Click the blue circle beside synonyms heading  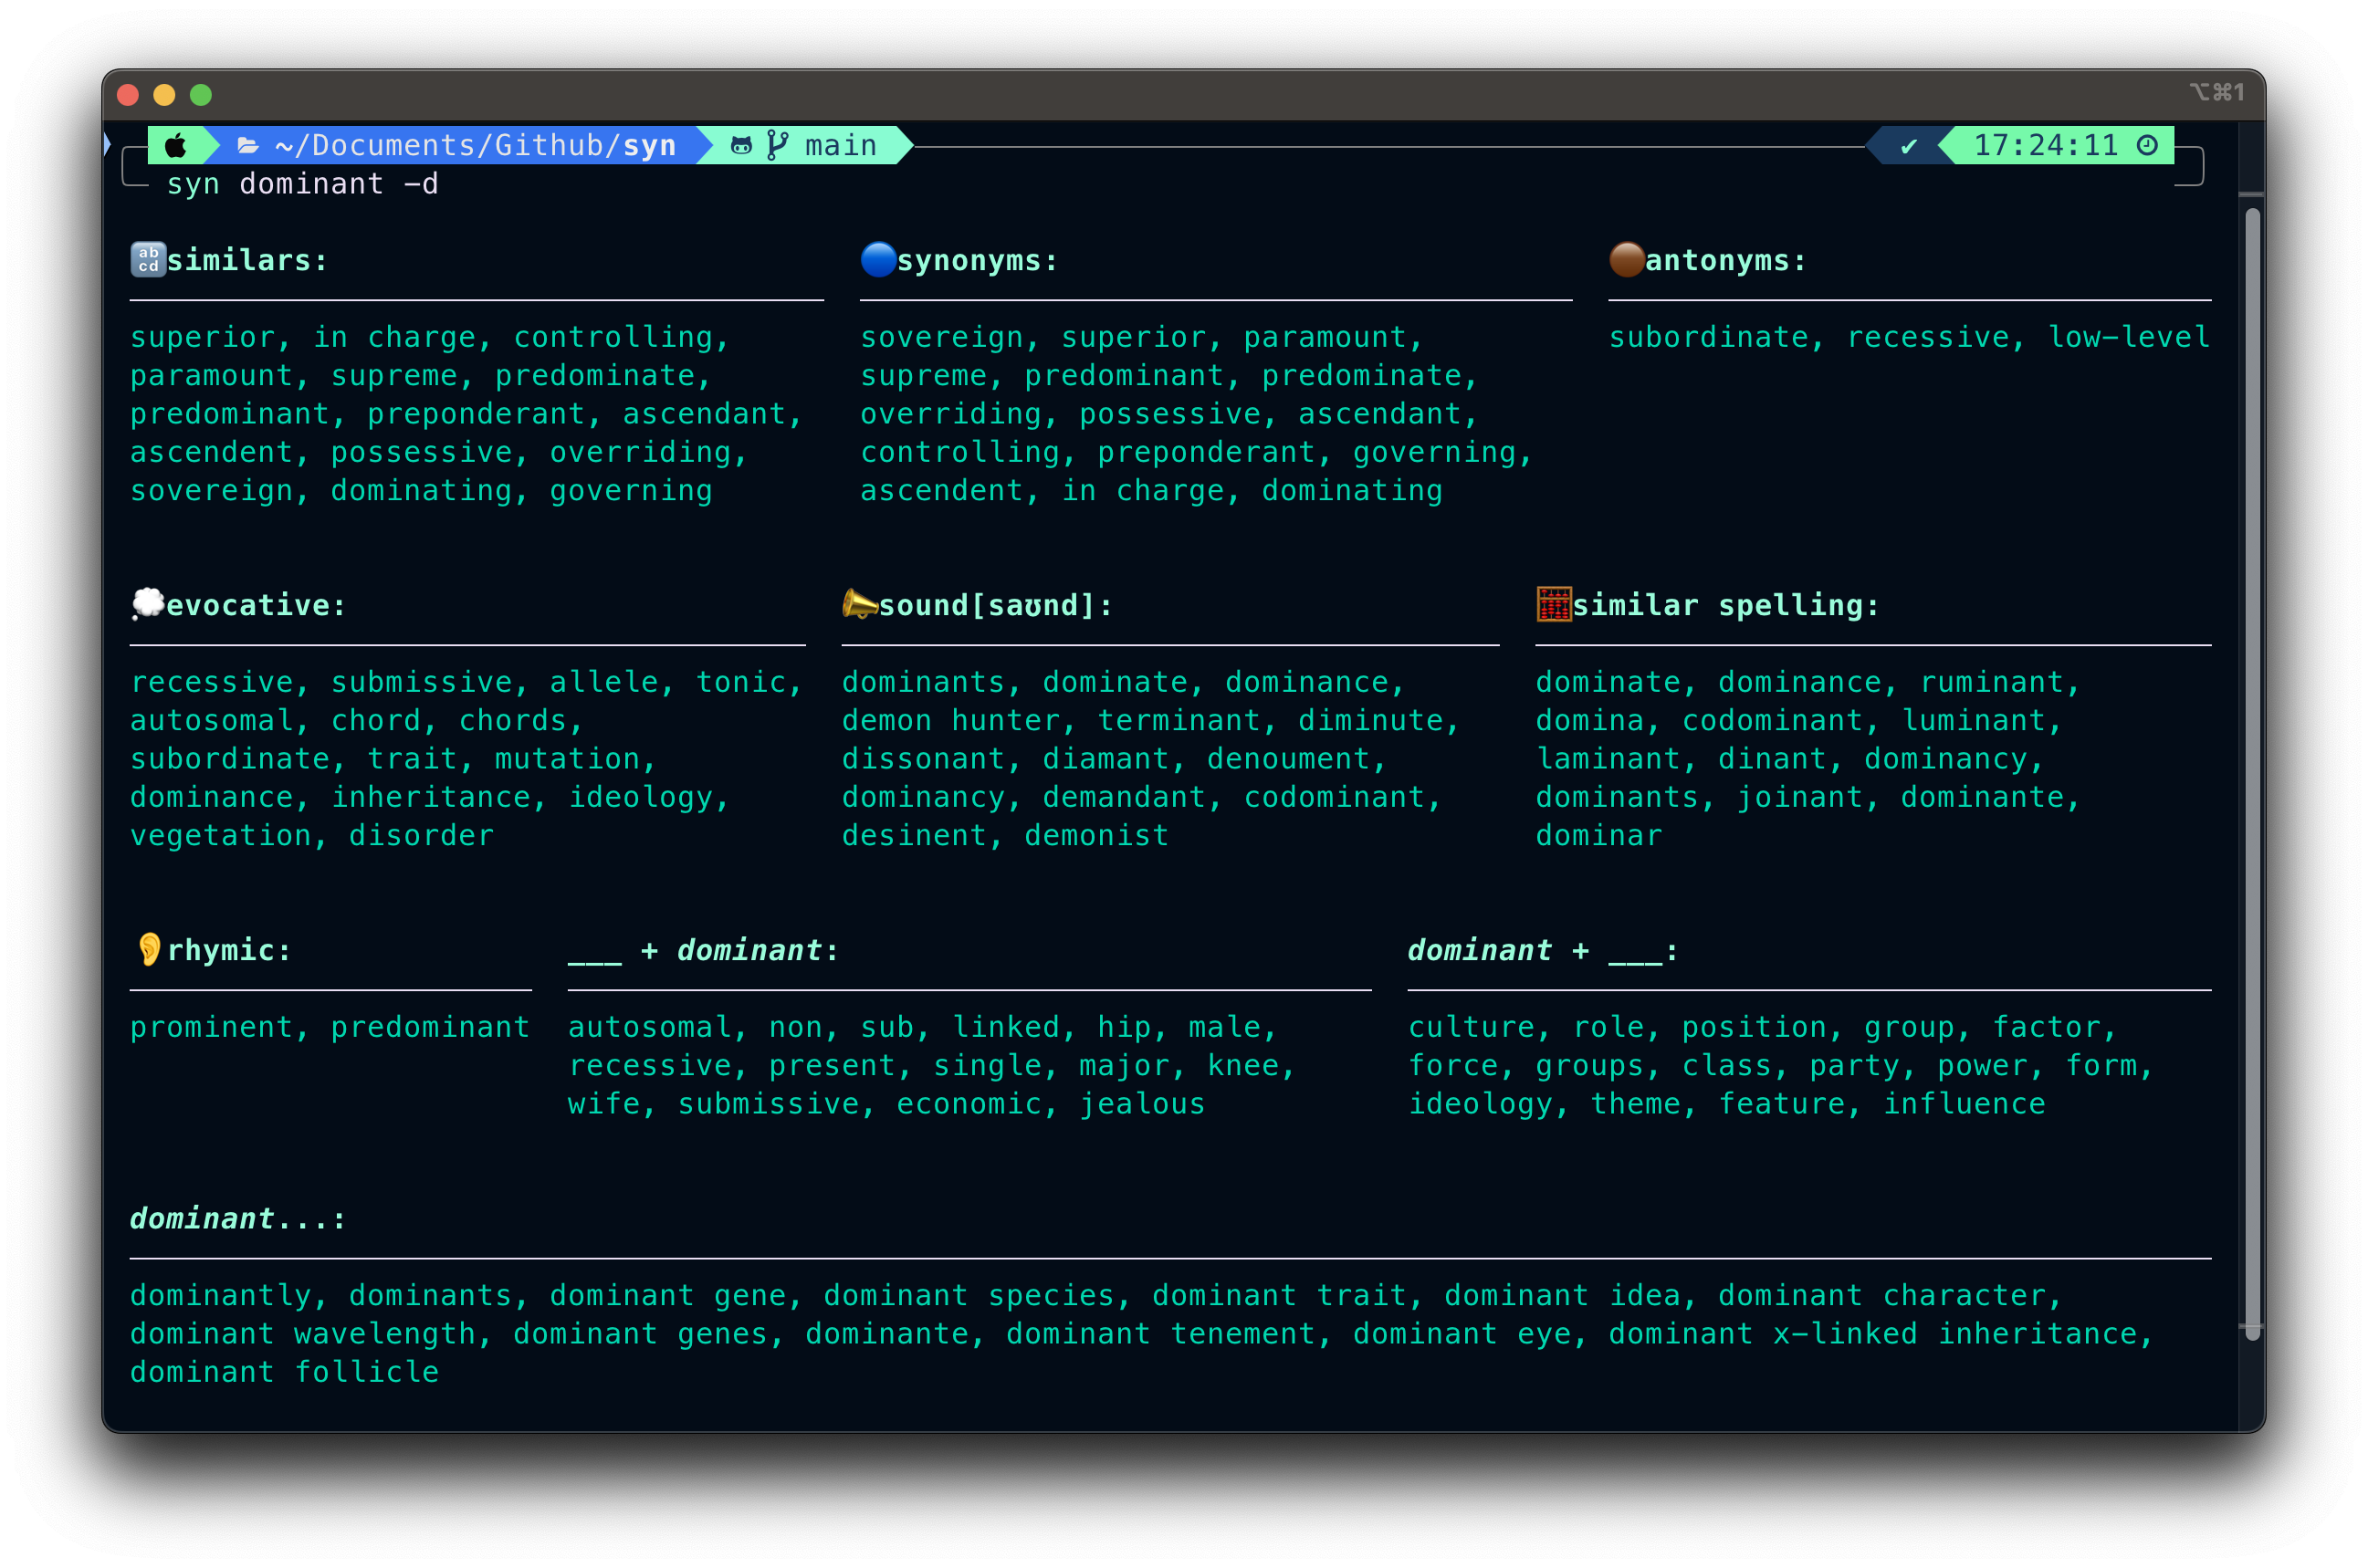(x=878, y=260)
